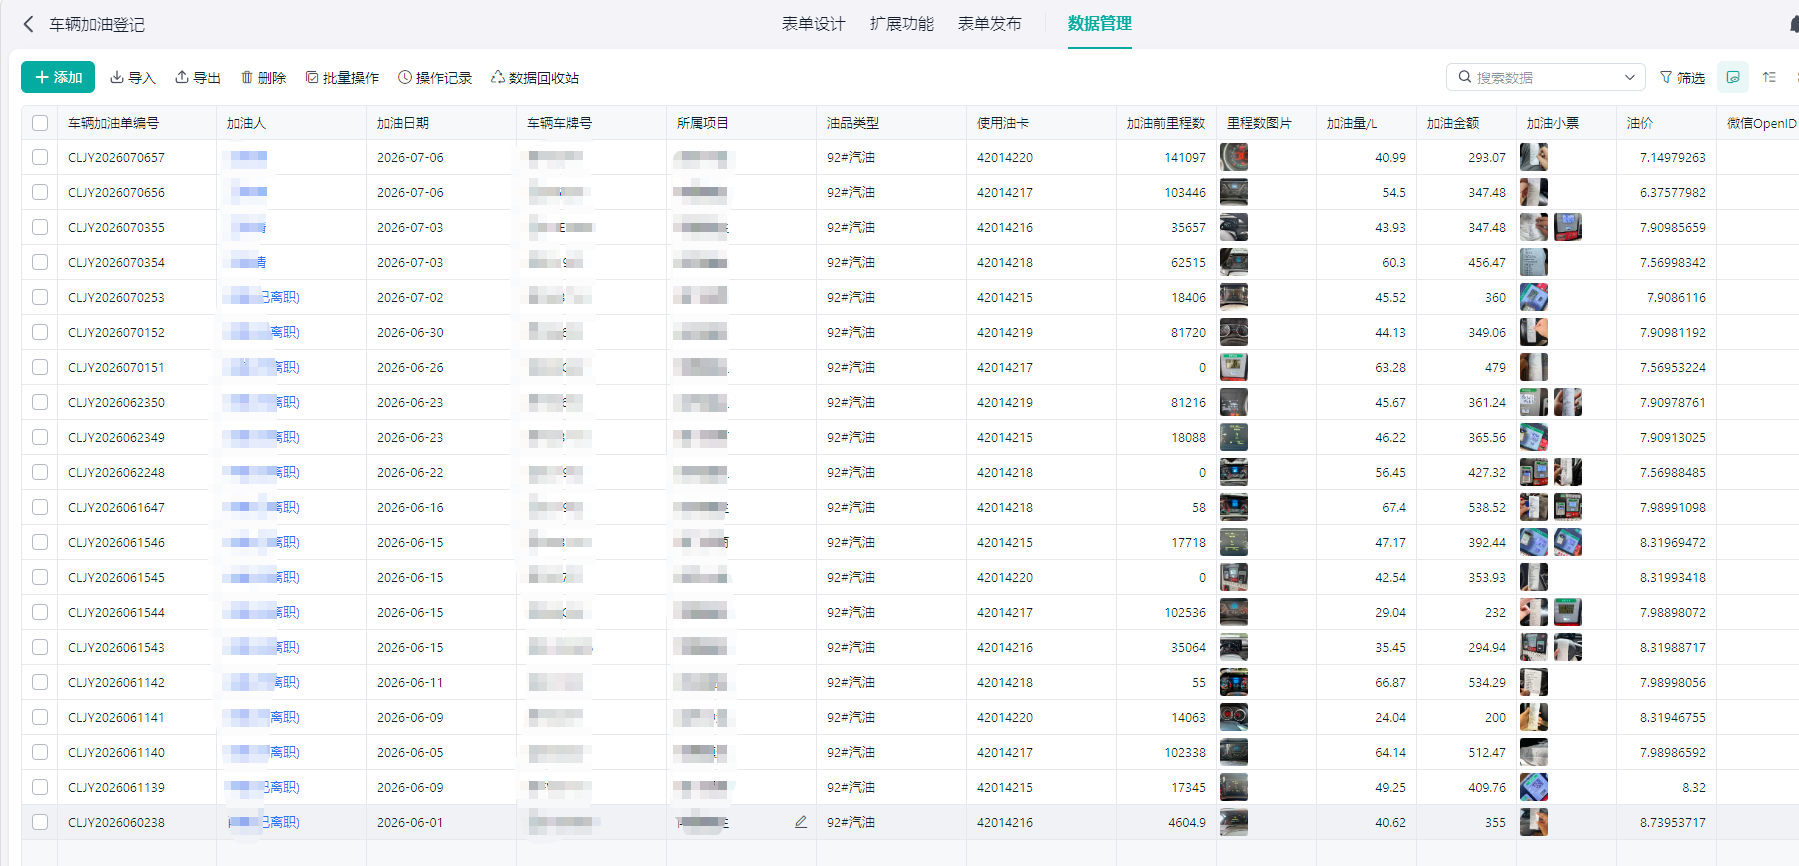1799x866 pixels.
Task: Select the 数据管理 tab
Action: 1099,23
